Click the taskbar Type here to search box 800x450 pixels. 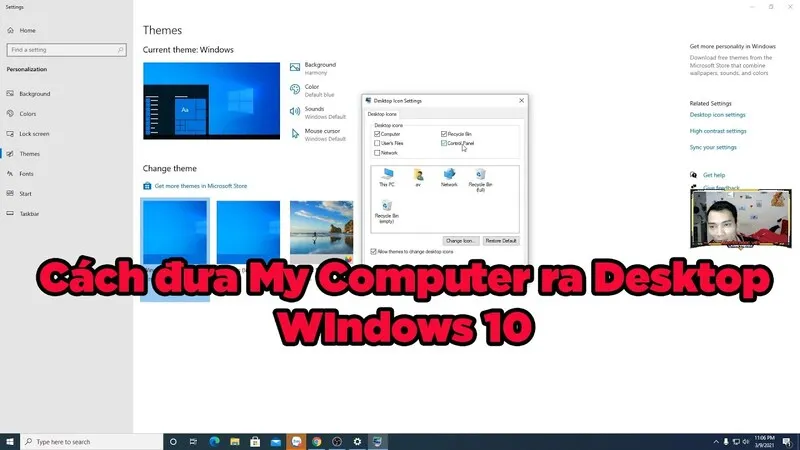click(x=91, y=442)
